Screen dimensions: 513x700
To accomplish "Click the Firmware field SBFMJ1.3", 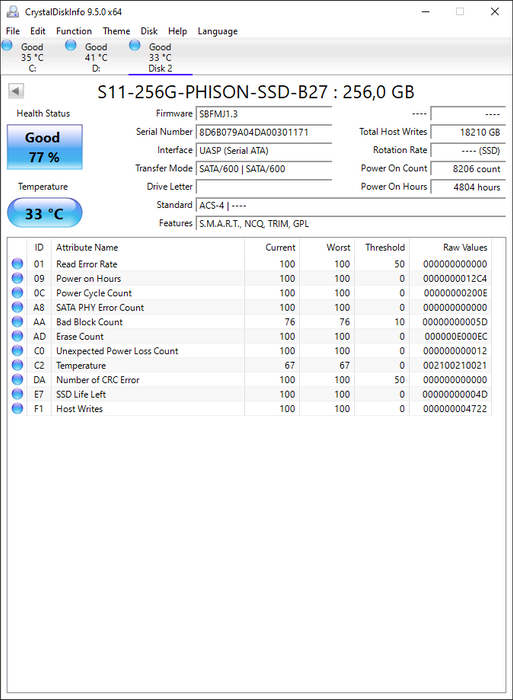I will click(x=264, y=114).
